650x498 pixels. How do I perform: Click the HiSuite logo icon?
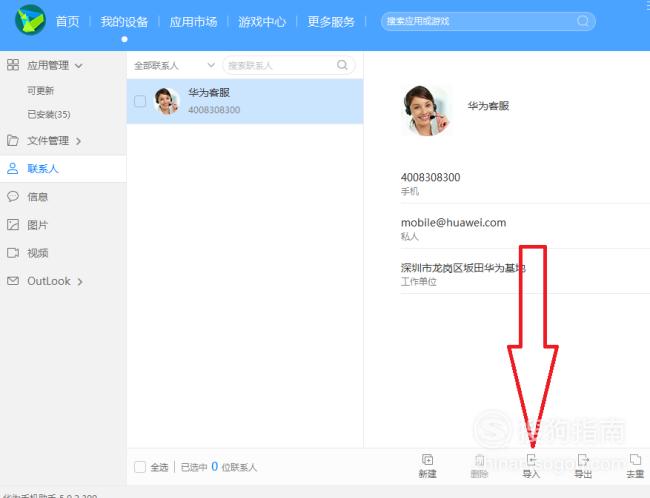pos(30,20)
